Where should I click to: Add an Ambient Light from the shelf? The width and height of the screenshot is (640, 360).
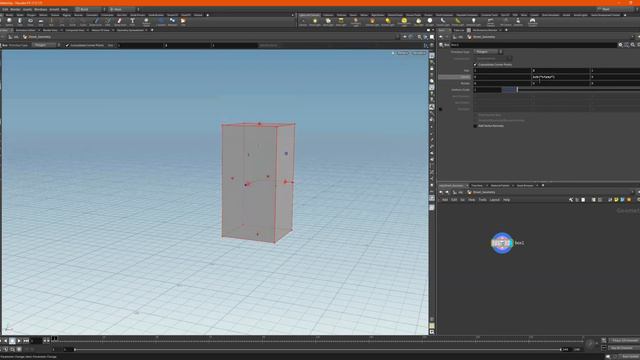pos(473,22)
